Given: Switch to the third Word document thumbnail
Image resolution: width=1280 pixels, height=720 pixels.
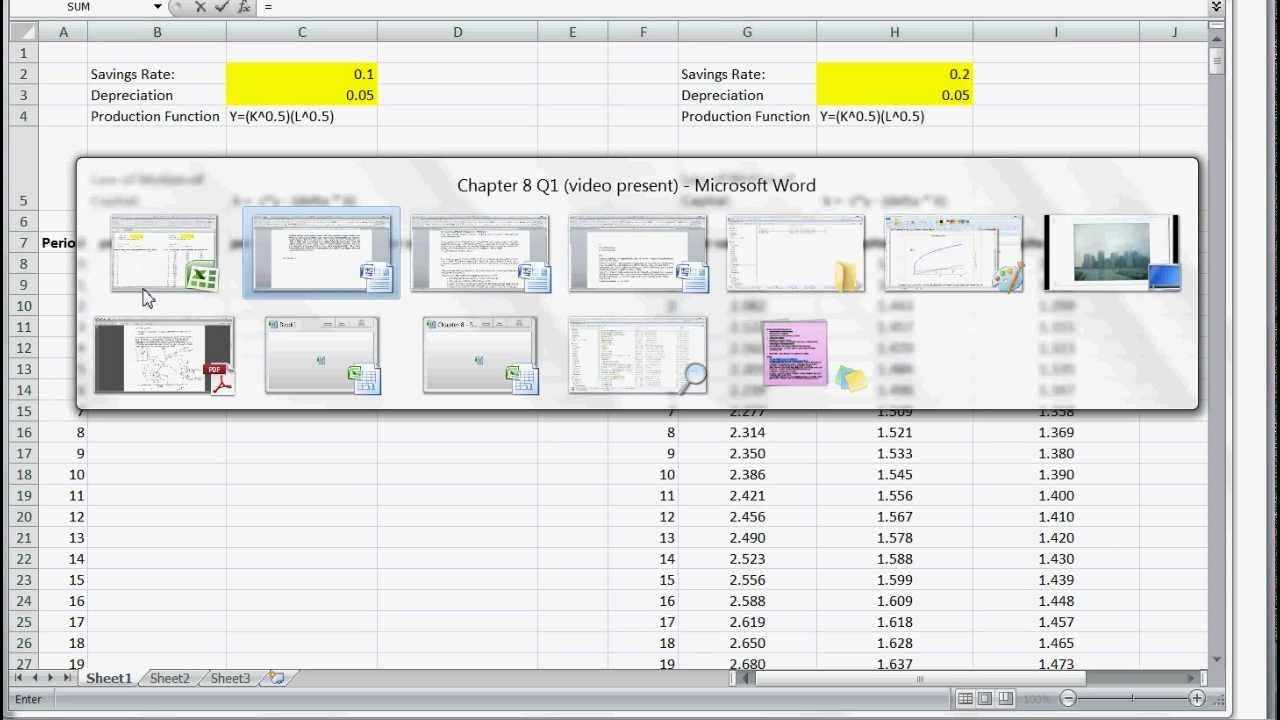Looking at the screenshot, I should 638,253.
